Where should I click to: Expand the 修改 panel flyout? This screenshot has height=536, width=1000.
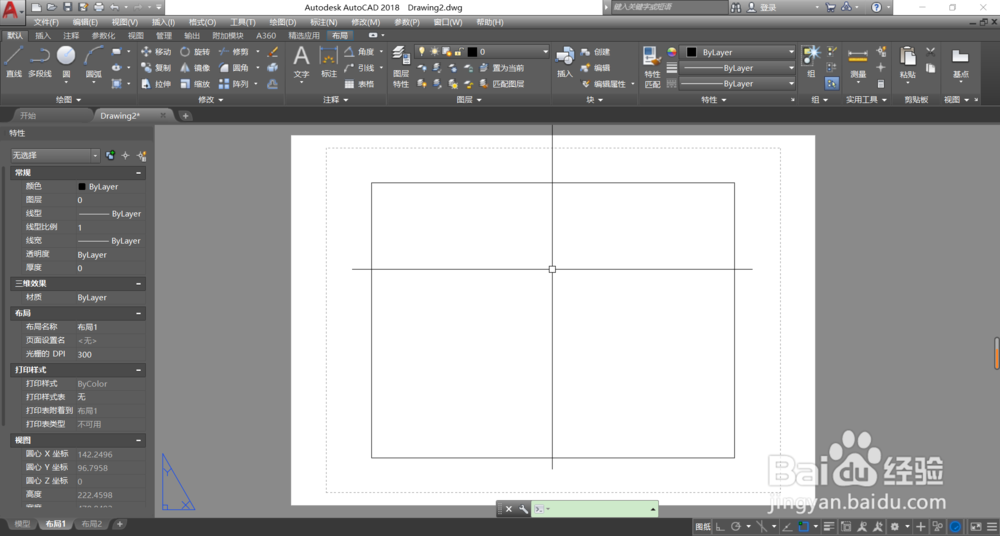tap(211, 100)
